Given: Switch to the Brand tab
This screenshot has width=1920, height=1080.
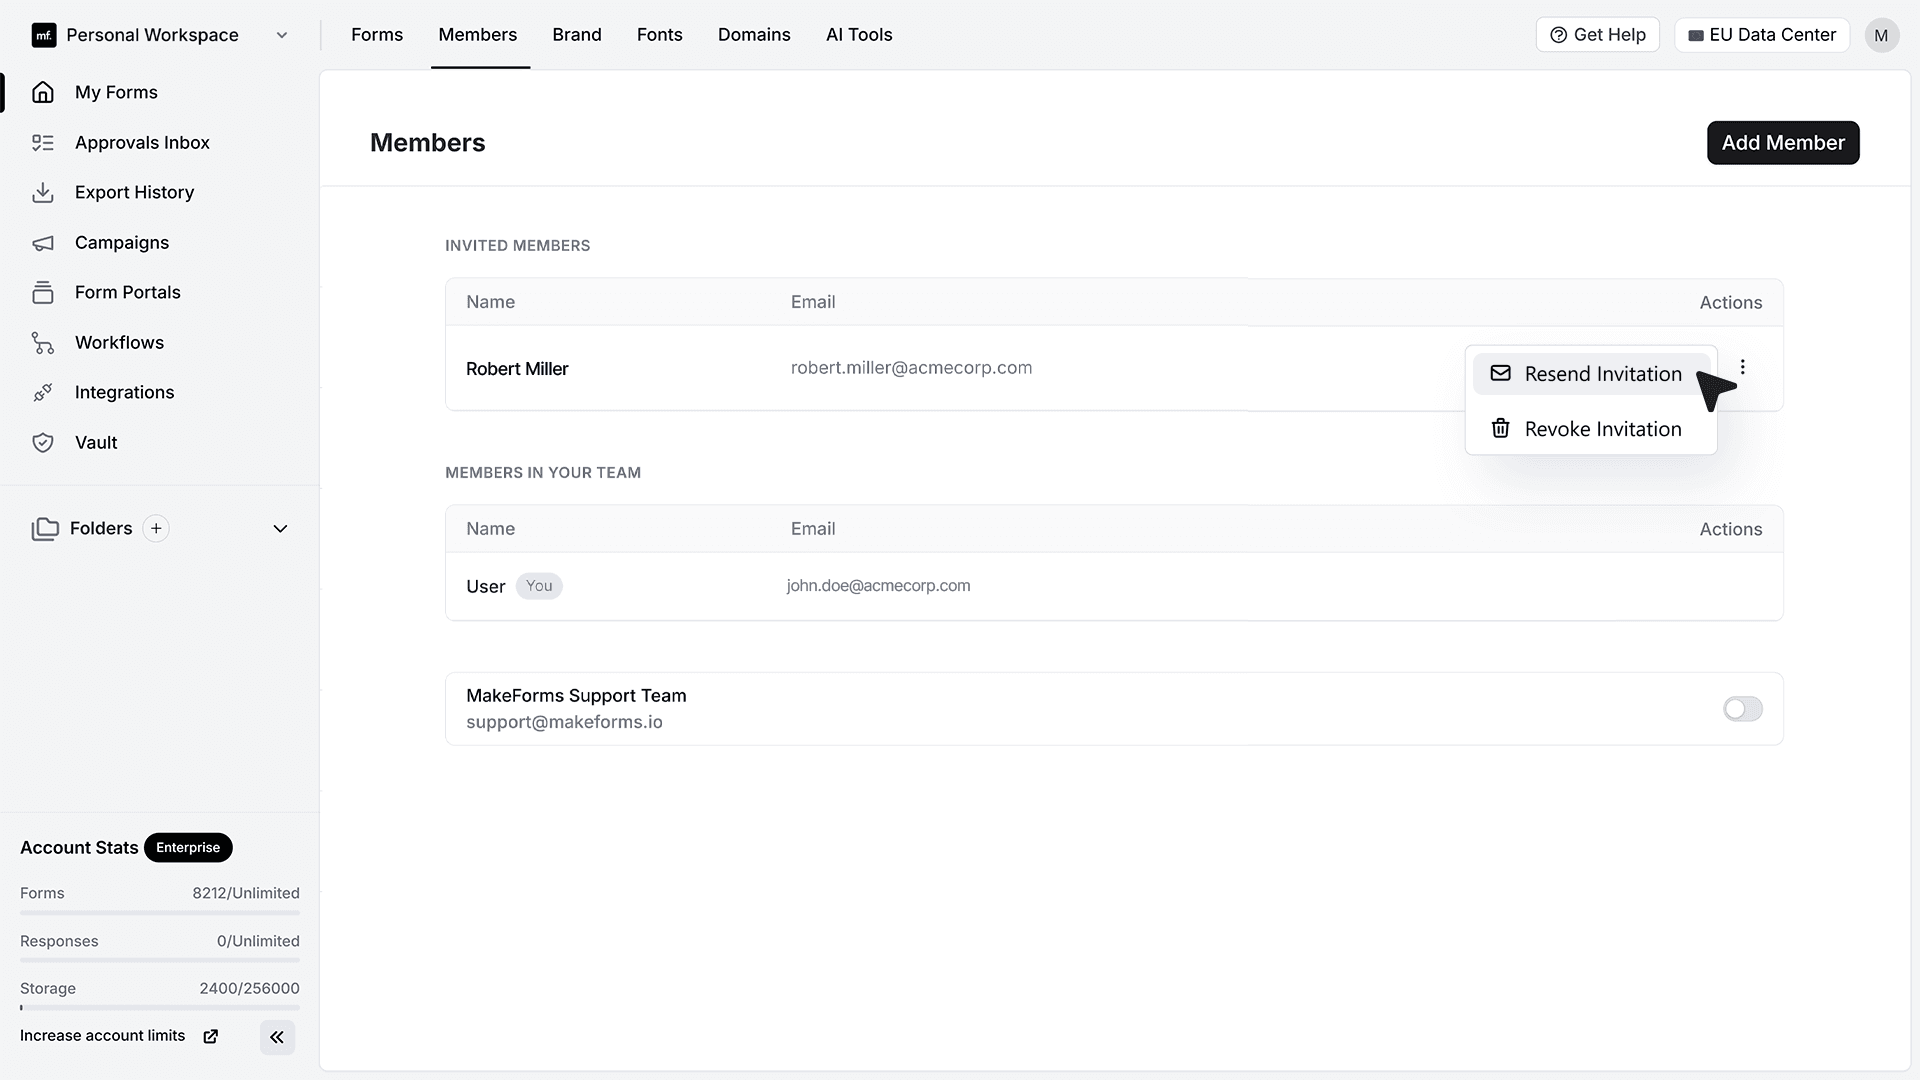Looking at the screenshot, I should (577, 35).
